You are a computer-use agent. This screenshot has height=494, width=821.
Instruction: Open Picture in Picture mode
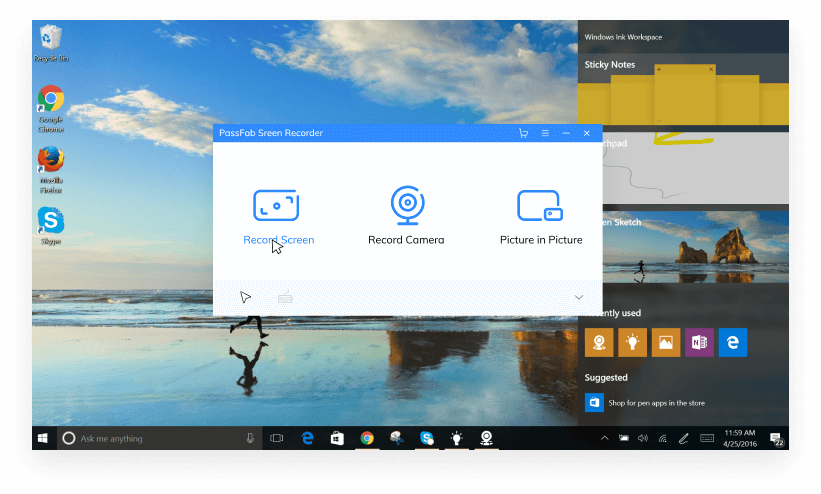coord(540,205)
